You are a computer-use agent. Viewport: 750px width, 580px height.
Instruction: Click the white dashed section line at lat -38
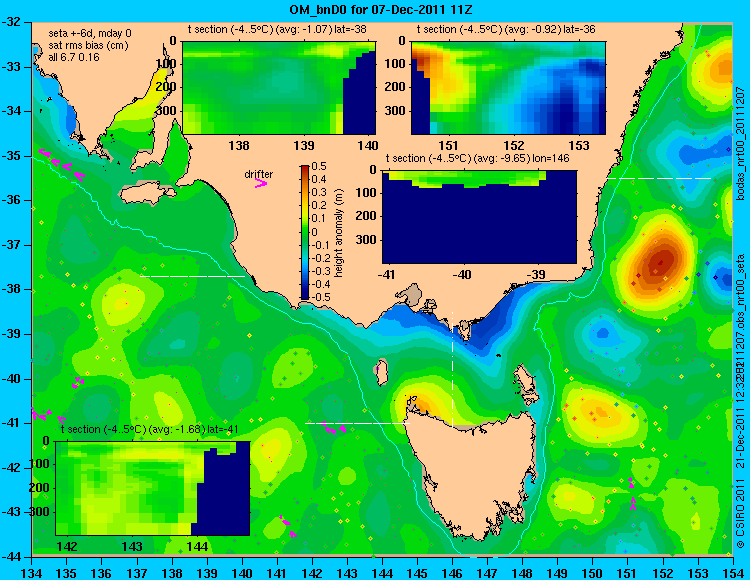(192, 276)
